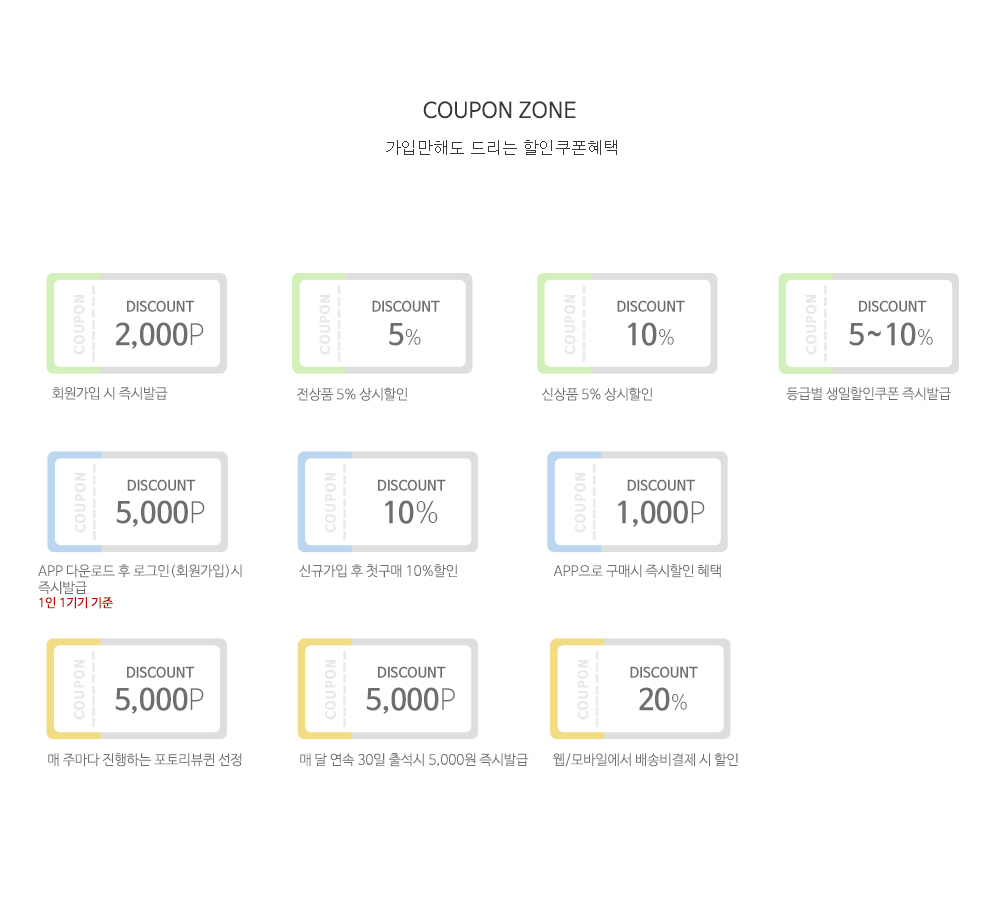This screenshot has height=908, width=1000.
Task: Click the '매 주마다 진행하는 포토리뷰퀸 선정' caption
Action: tap(145, 760)
